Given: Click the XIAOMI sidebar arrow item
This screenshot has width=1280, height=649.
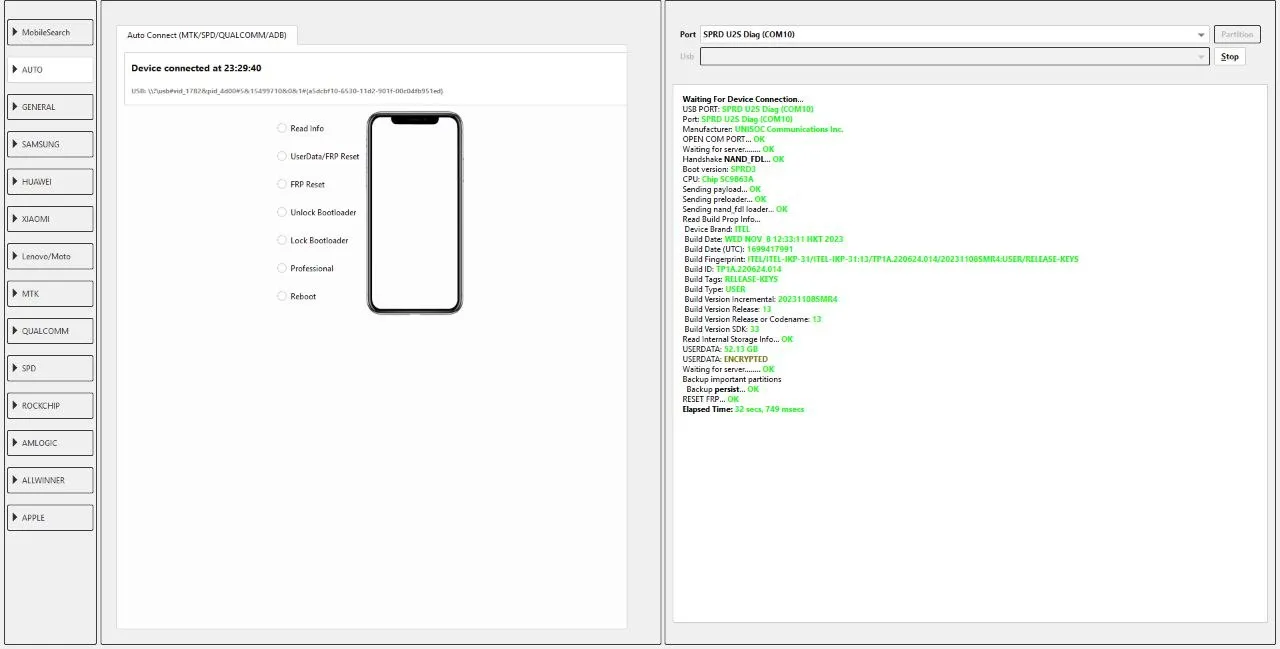Looking at the screenshot, I should coord(50,219).
